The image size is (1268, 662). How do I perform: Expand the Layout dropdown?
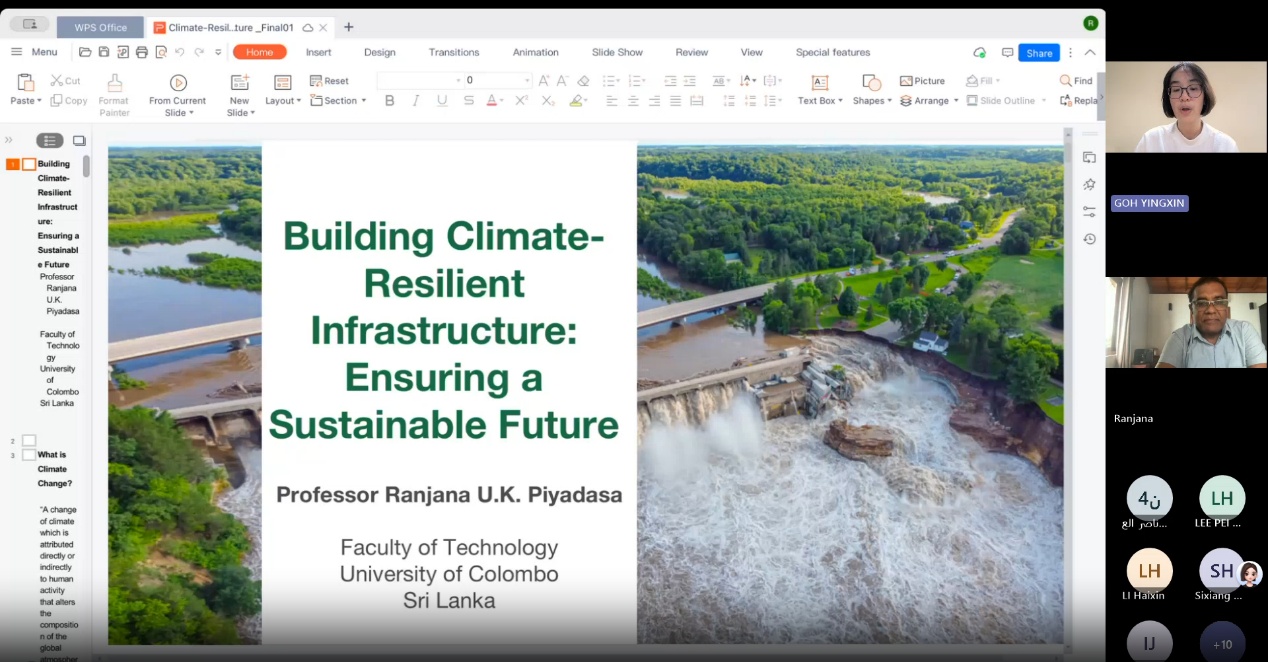[283, 101]
